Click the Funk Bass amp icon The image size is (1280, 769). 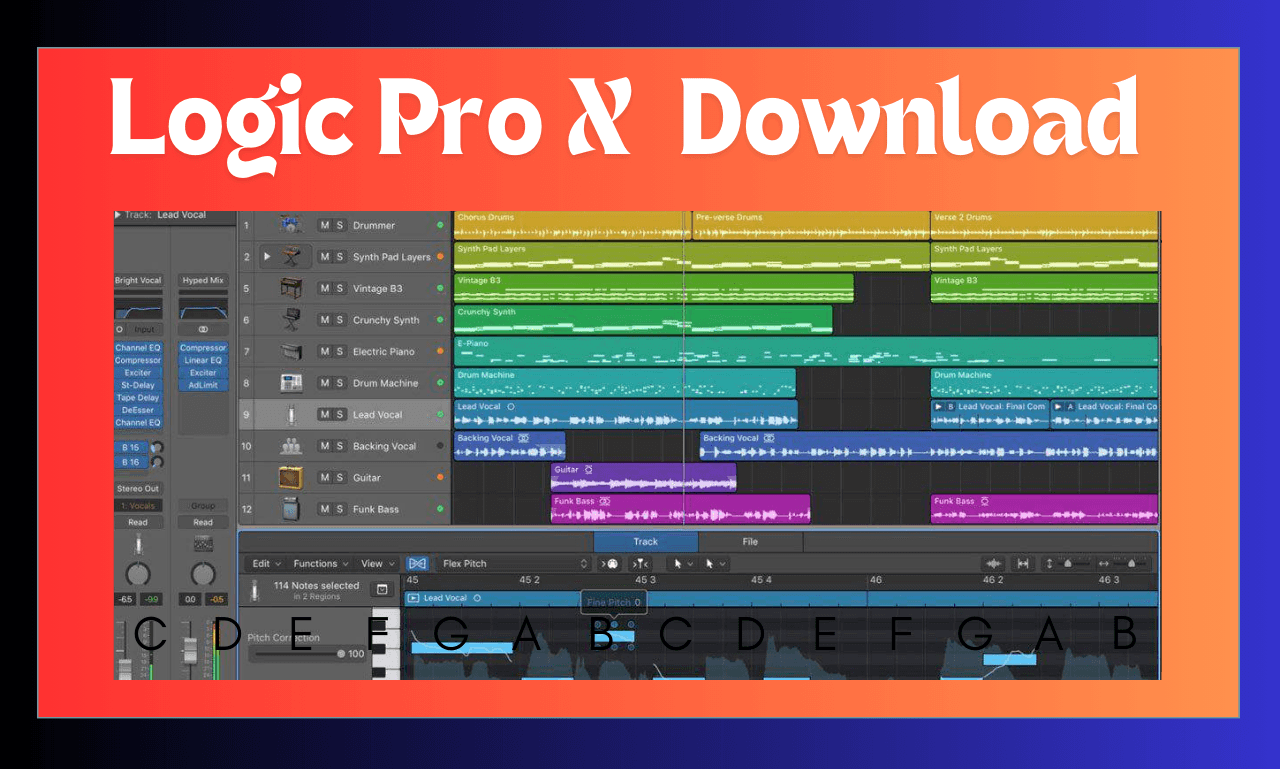[290, 509]
